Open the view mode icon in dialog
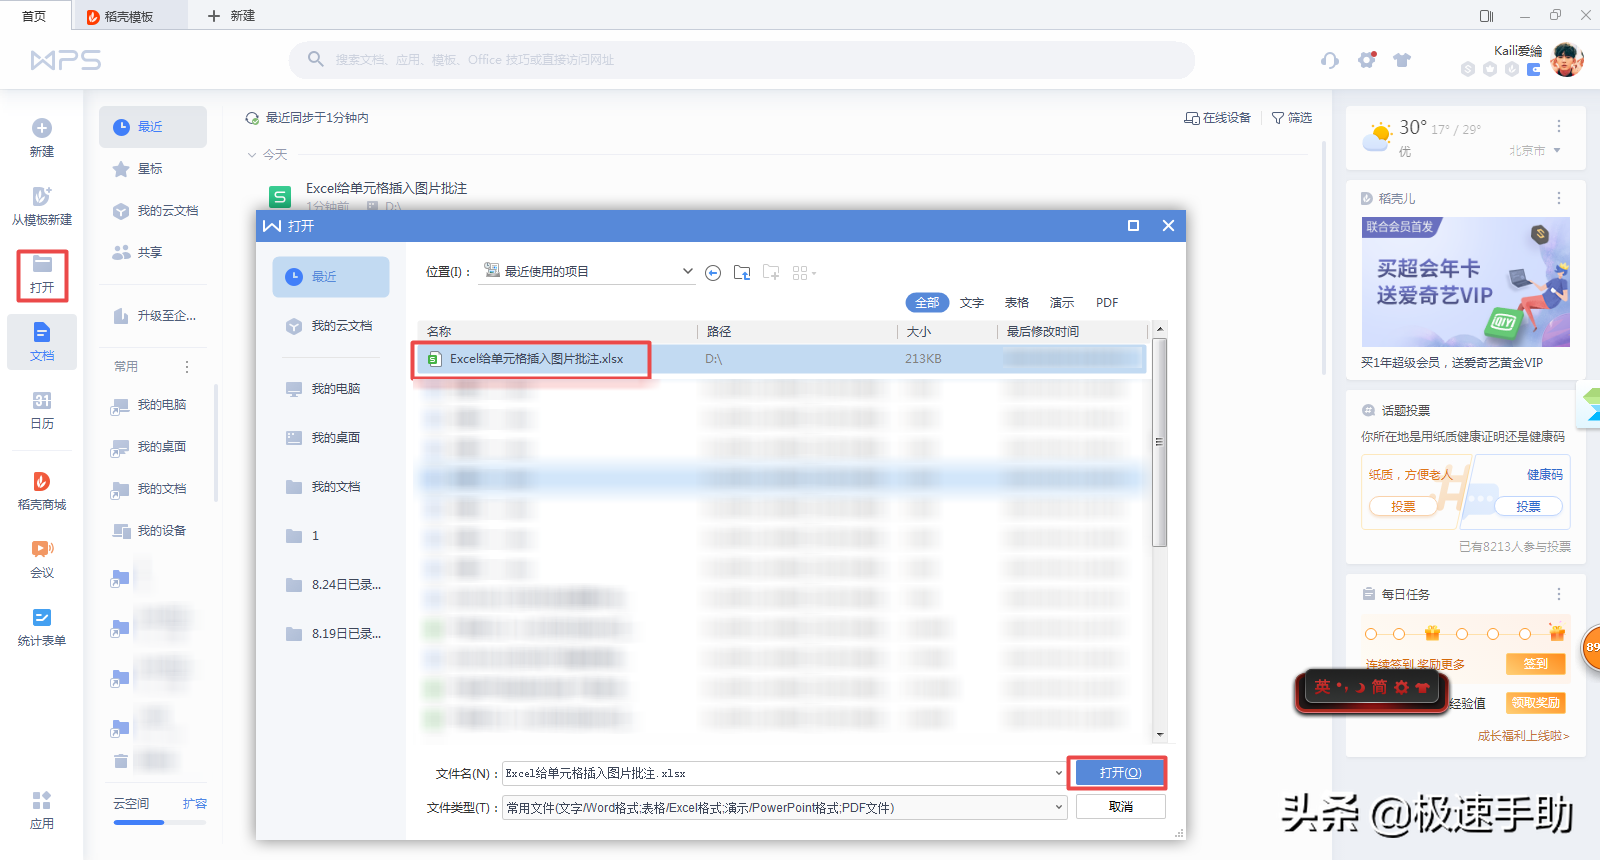This screenshot has height=860, width=1600. coord(804,273)
